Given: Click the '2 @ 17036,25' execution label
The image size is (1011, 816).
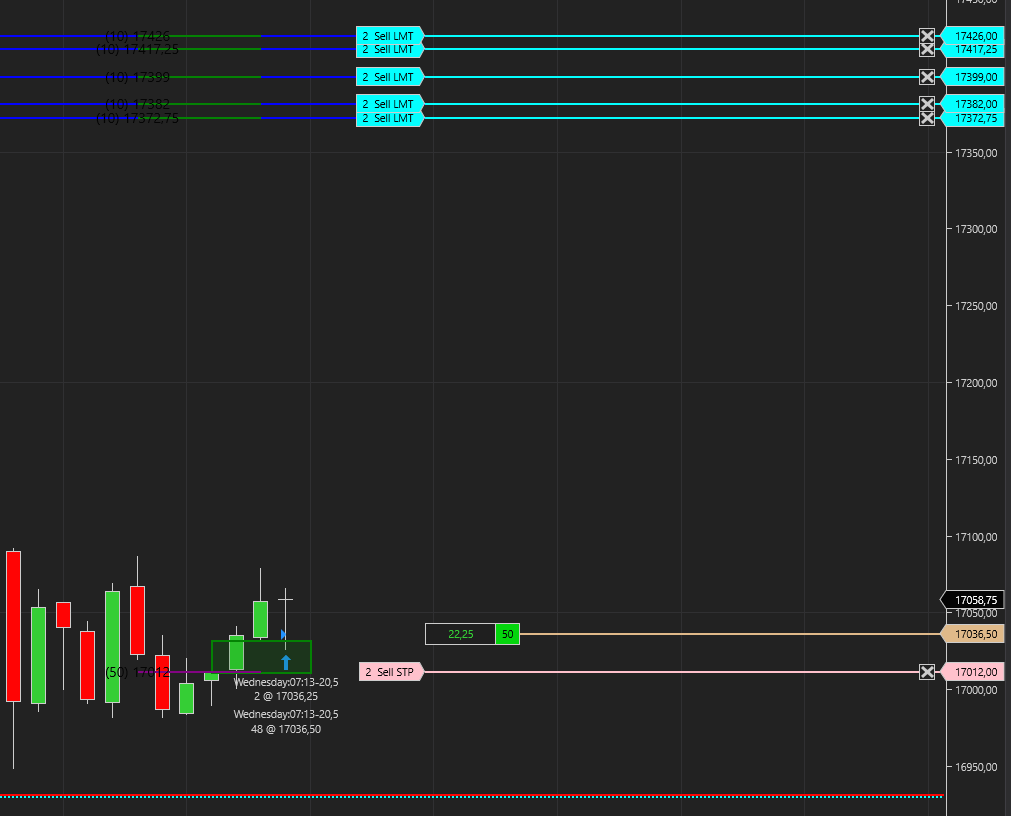Looking at the screenshot, I should coord(286,696).
